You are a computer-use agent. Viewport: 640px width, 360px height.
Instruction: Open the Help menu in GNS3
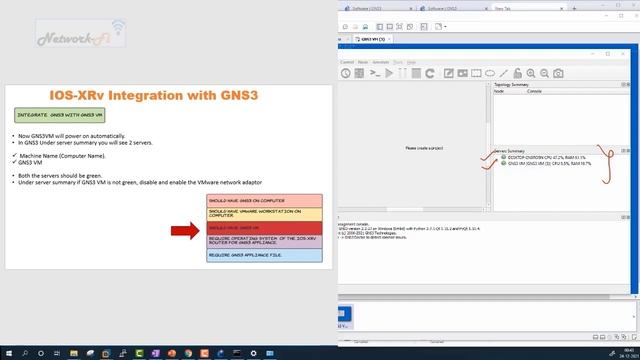pyautogui.click(x=411, y=62)
